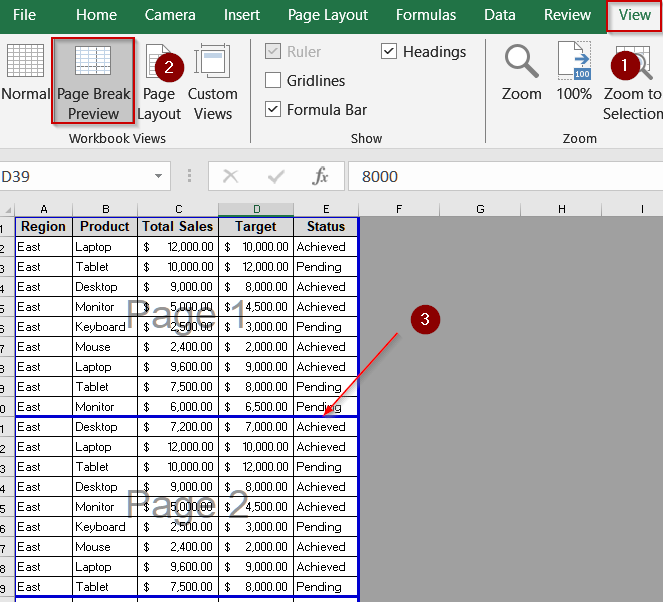Select Achieved status in row 2
The height and width of the screenshot is (602, 663).
point(326,247)
